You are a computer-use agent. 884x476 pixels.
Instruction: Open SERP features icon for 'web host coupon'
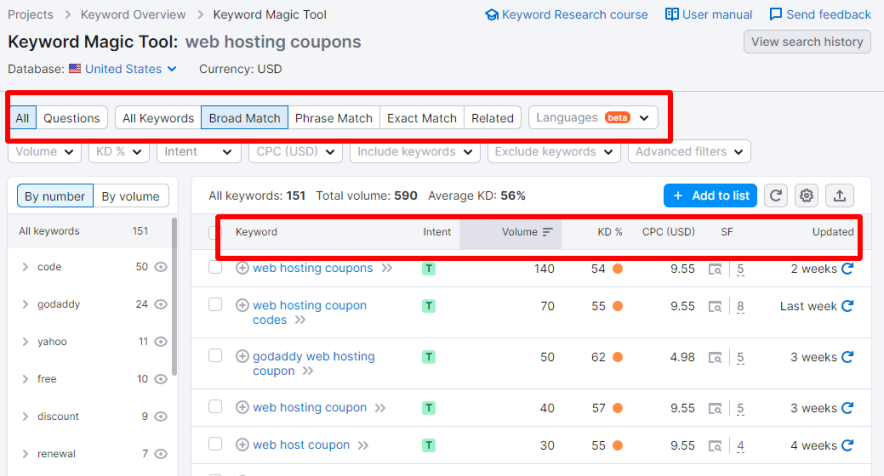pos(715,446)
